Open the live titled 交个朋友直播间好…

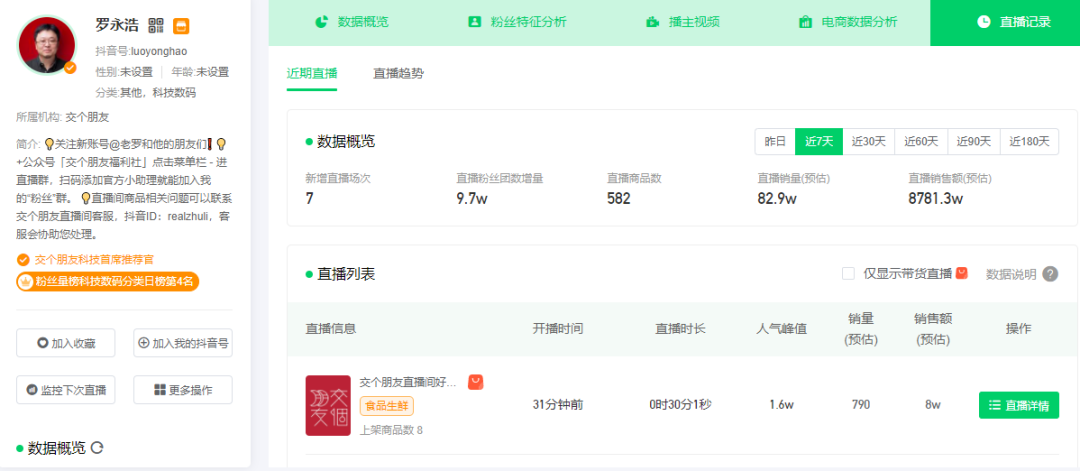(x=407, y=383)
